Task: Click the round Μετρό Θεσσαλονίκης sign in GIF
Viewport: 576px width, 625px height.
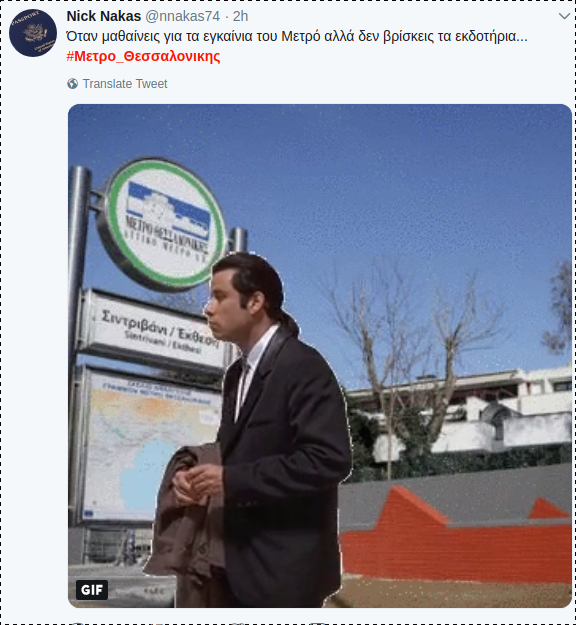Action: 161,224
